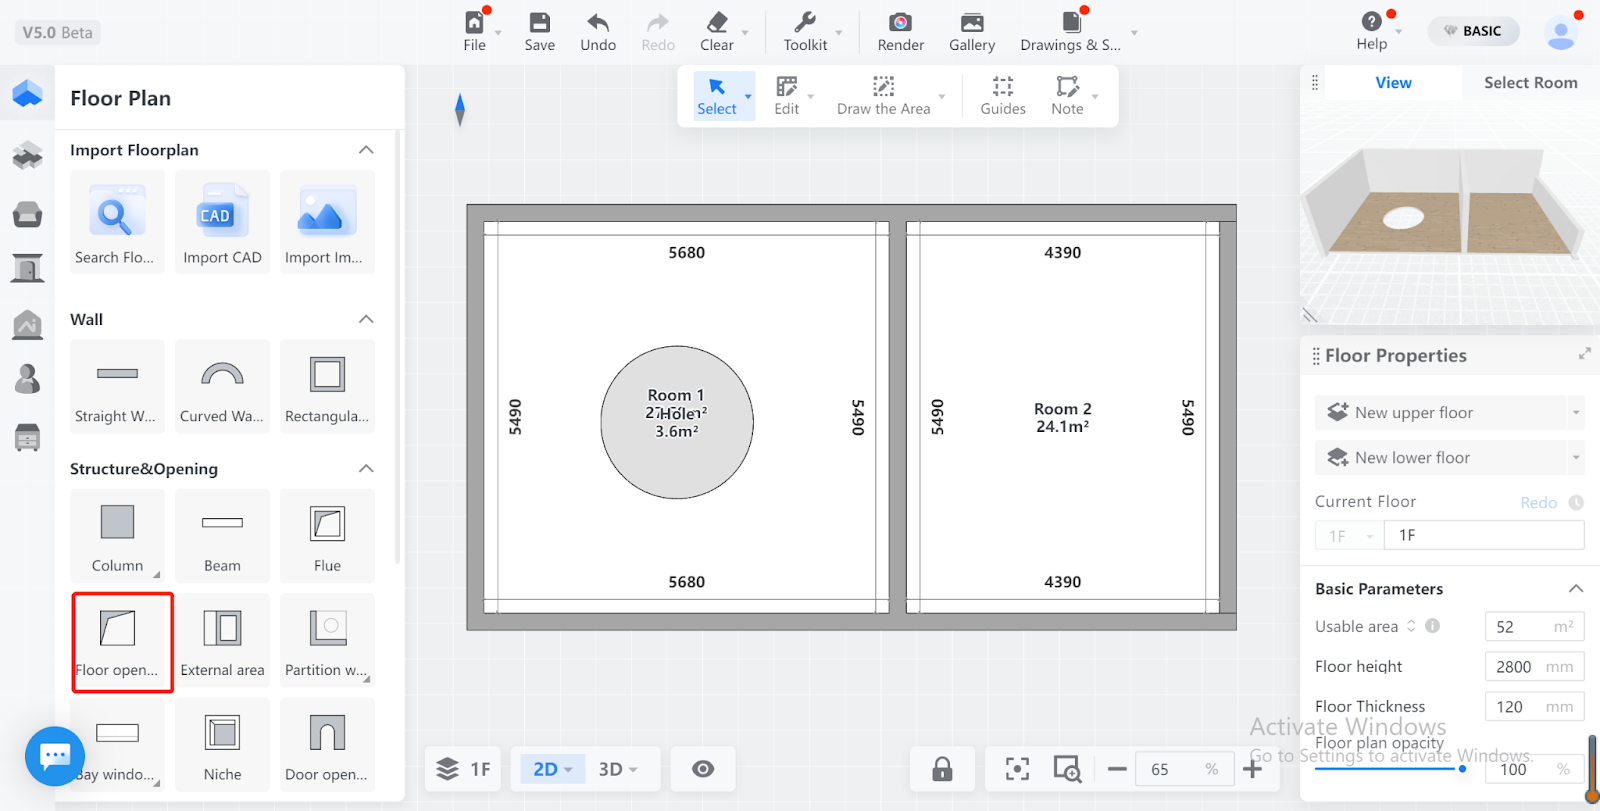Click the Floor plan opacity slider
1600x811 pixels.
point(1390,769)
